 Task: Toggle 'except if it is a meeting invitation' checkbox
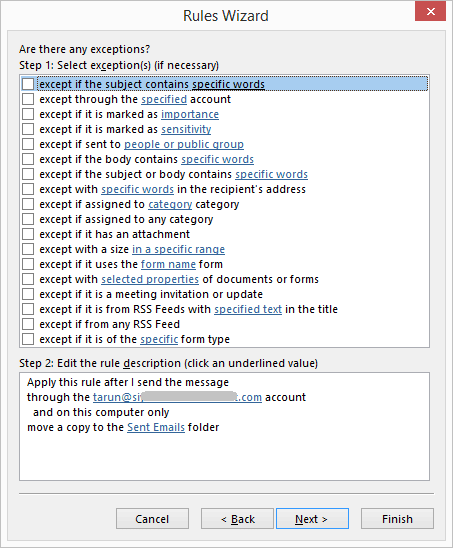coord(28,294)
